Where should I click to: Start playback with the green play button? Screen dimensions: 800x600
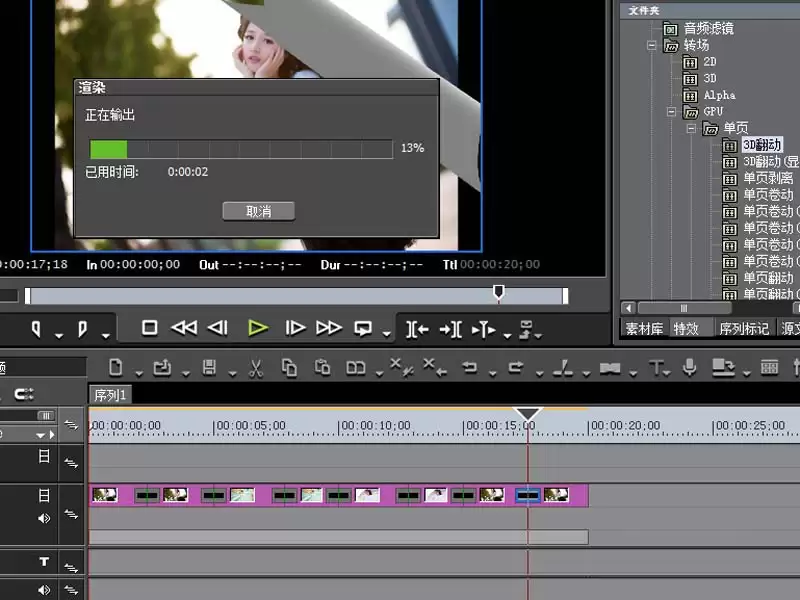click(258, 328)
